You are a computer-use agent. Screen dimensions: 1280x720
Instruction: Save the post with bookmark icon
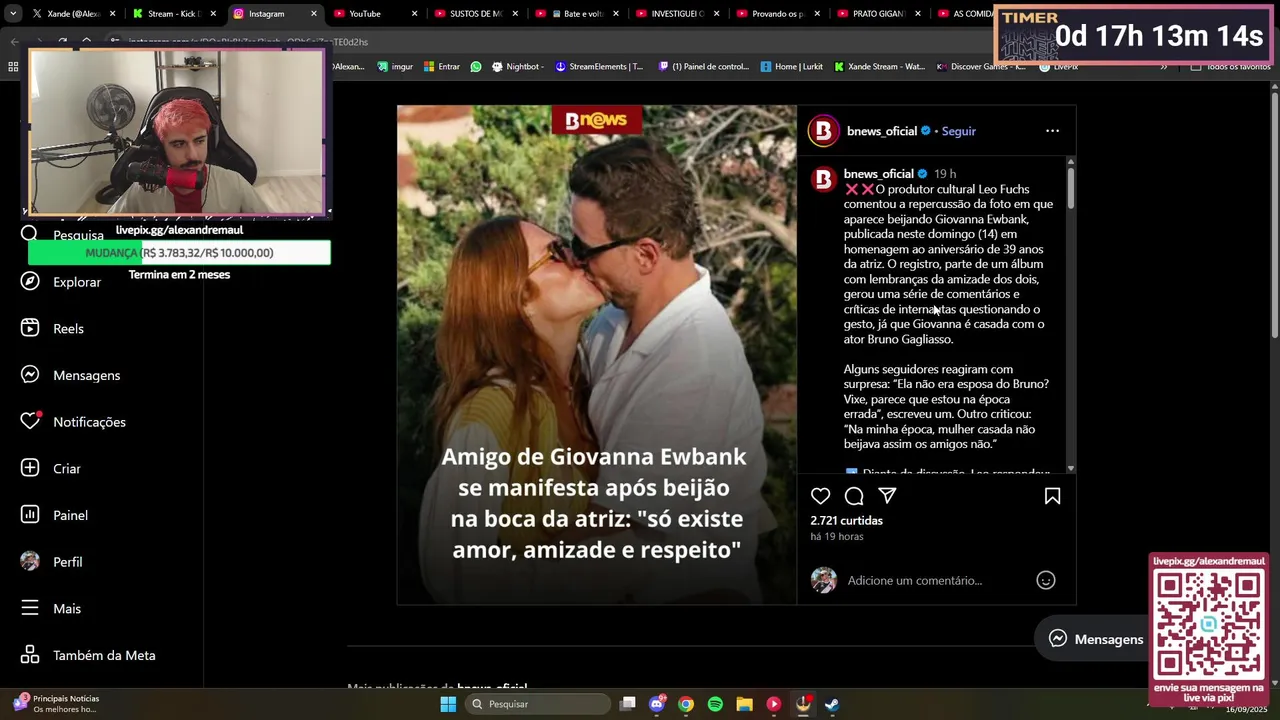[1052, 496]
